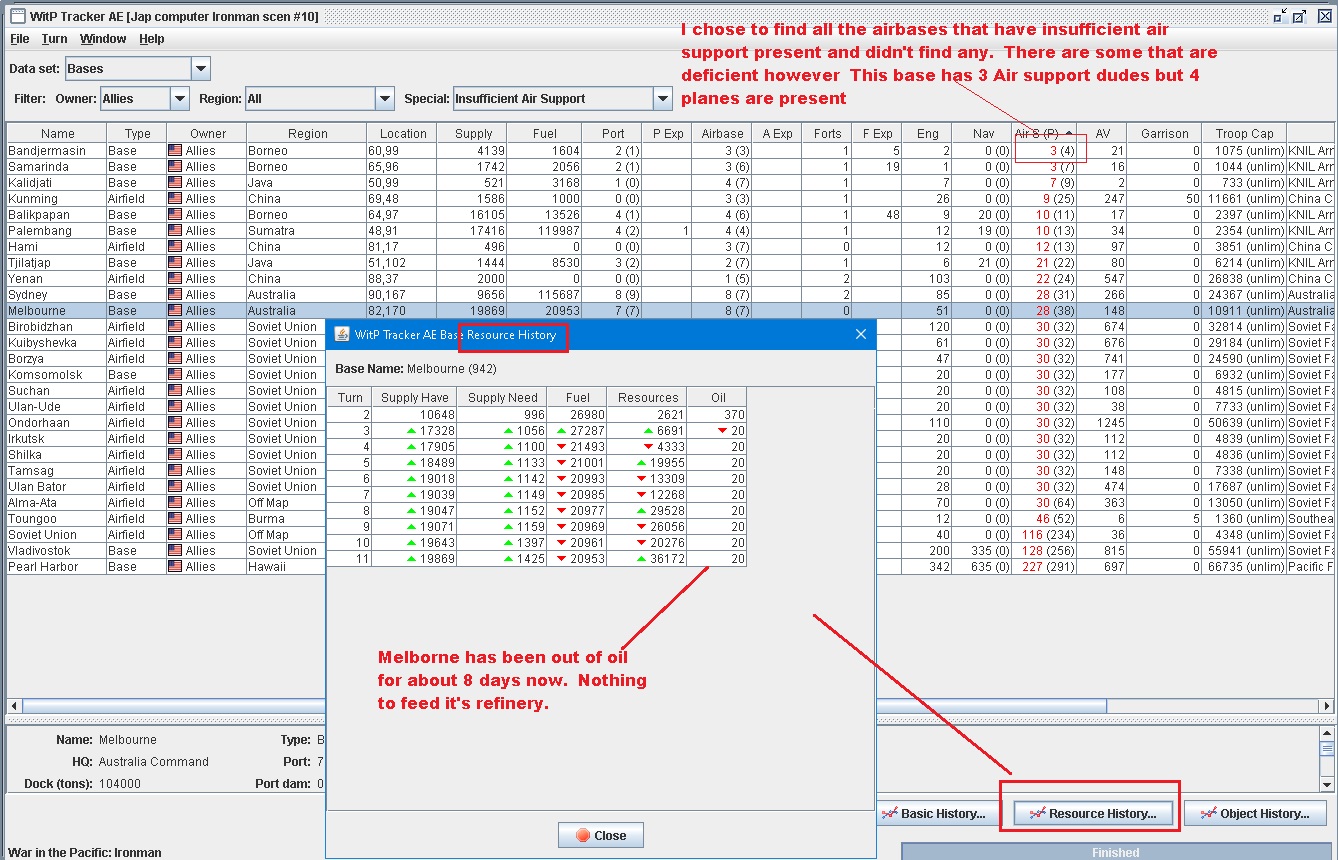Sort the table by the Supply column
The image size is (1338, 860).
[x=473, y=133]
